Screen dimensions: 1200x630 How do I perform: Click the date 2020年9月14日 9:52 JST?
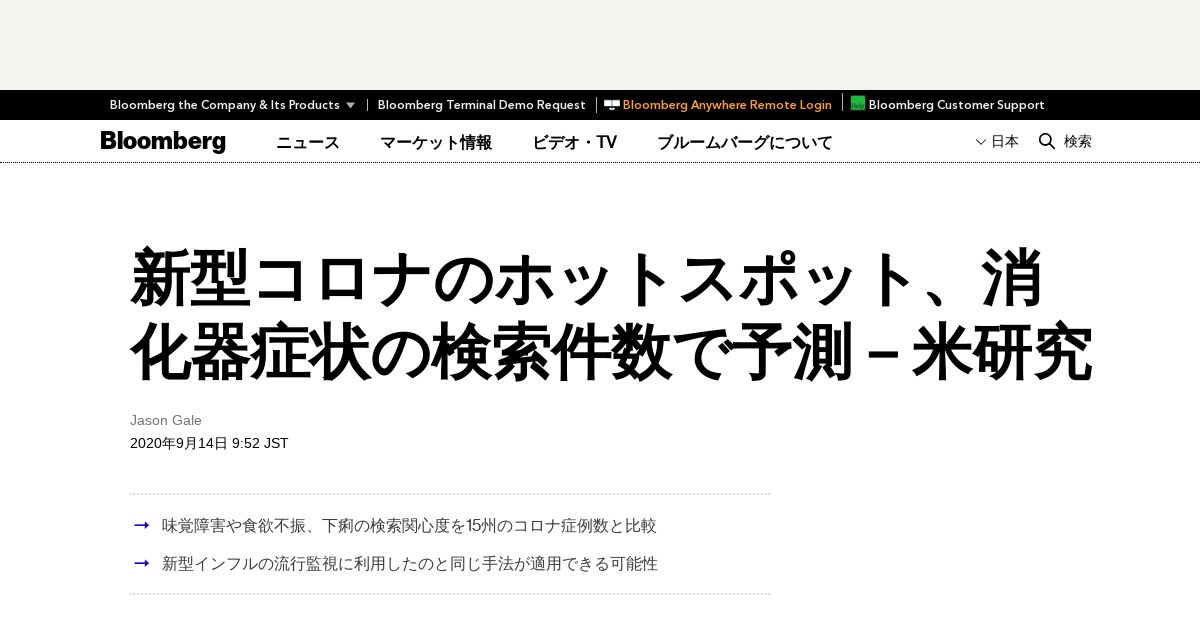[209, 443]
